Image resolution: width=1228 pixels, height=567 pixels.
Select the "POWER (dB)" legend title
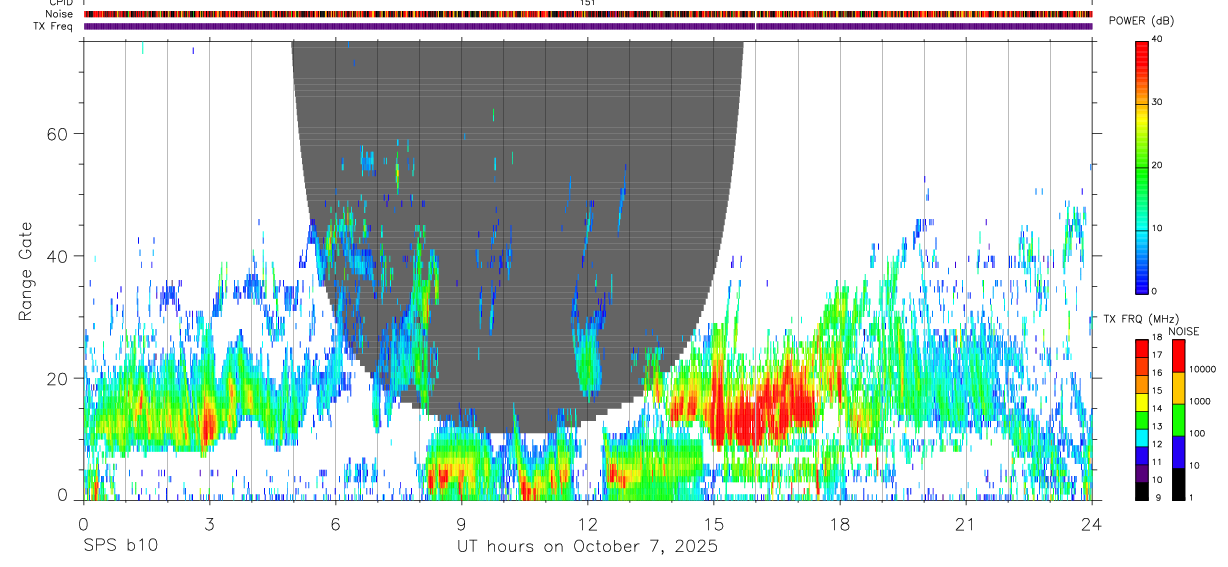click(x=1142, y=21)
